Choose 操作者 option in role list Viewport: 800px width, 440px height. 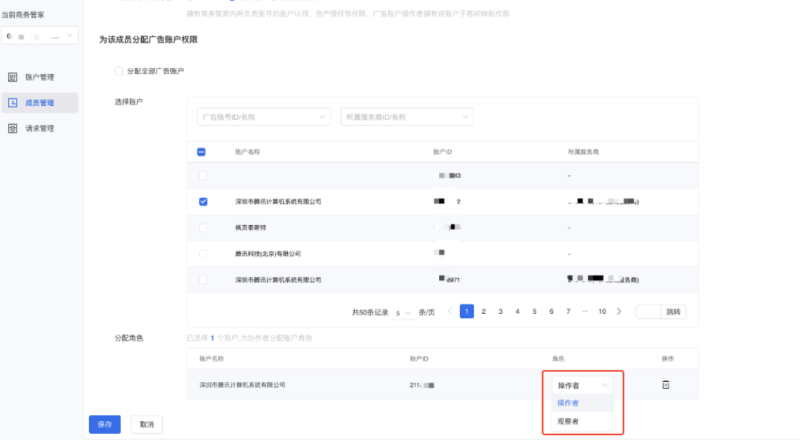(582, 403)
